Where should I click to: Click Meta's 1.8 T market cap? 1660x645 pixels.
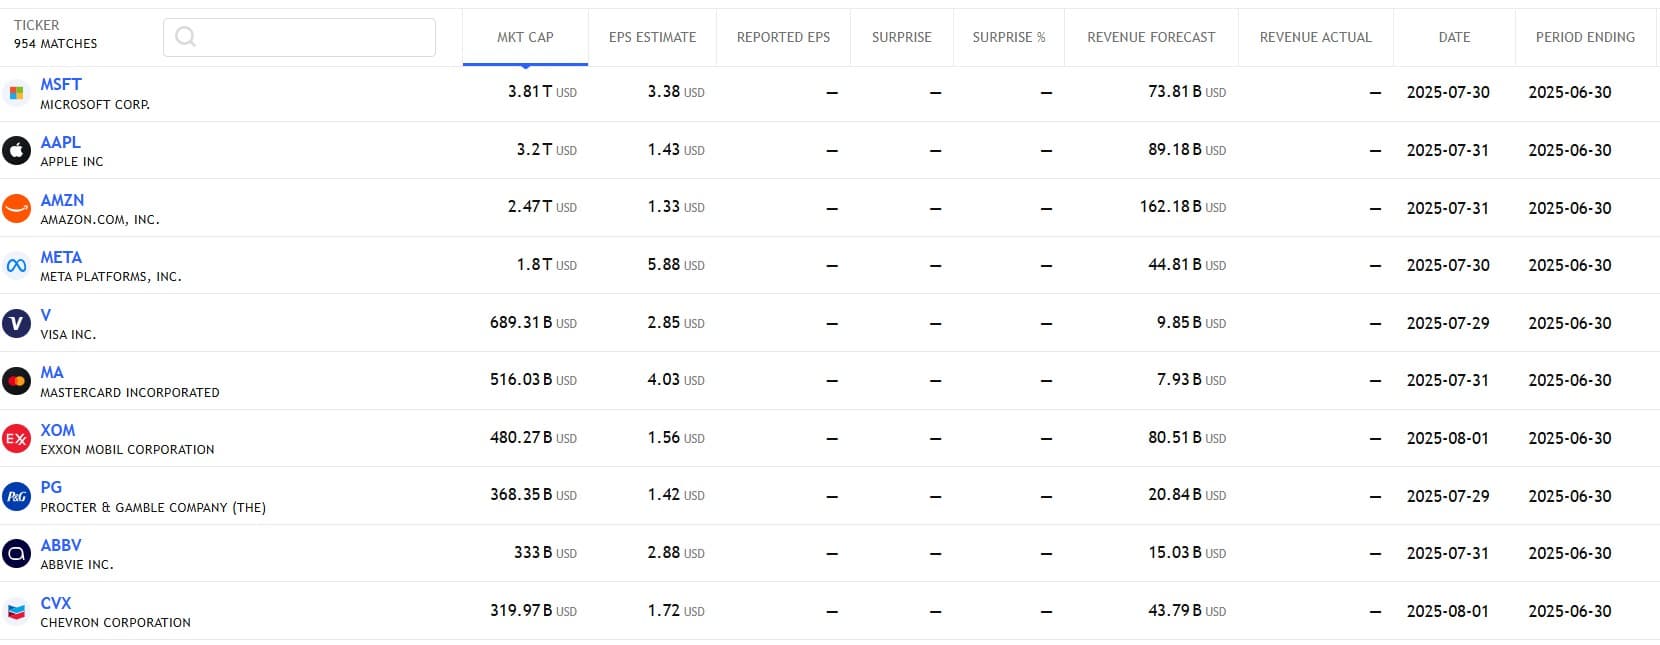(x=546, y=265)
